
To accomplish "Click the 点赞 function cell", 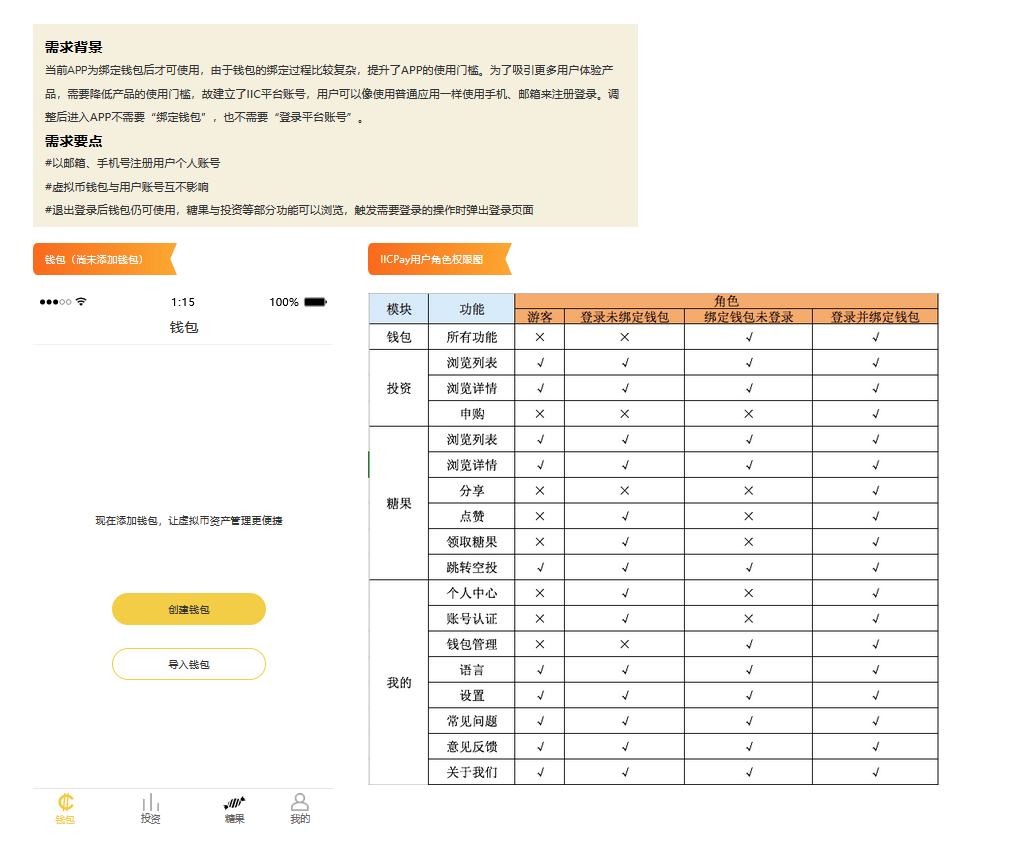I will tap(471, 516).
